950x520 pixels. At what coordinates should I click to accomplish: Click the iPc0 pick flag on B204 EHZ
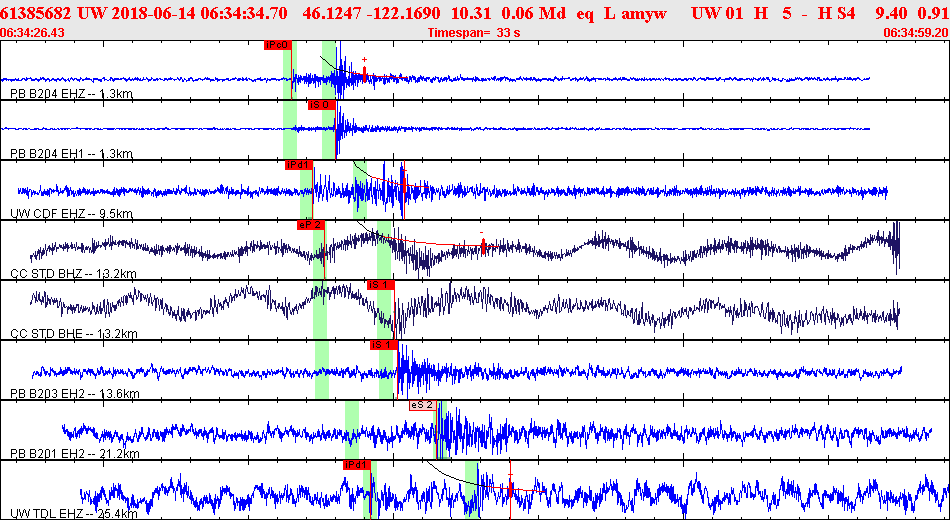pyautogui.click(x=277, y=45)
